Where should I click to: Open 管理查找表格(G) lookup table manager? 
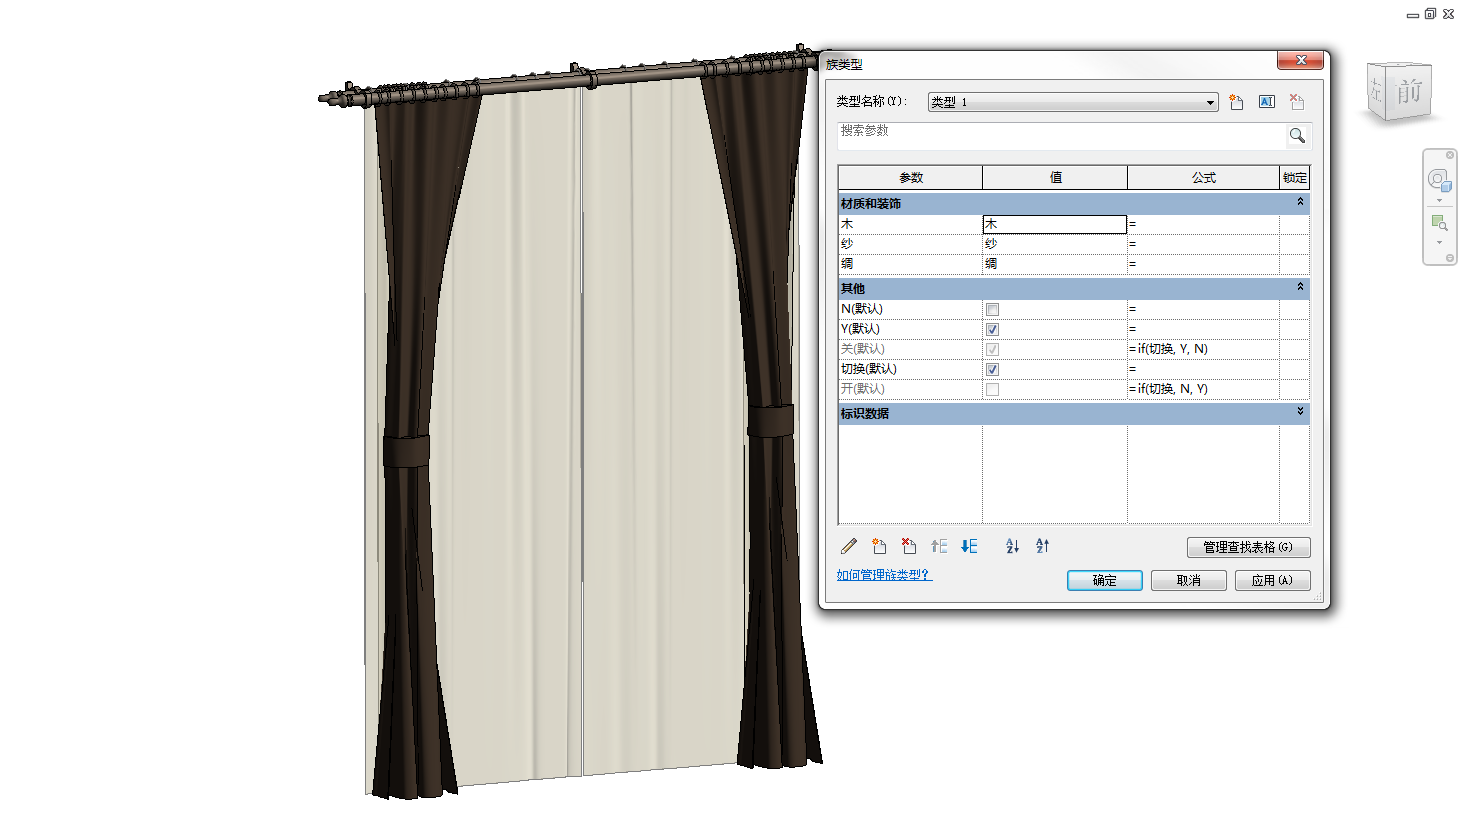pyautogui.click(x=1248, y=547)
